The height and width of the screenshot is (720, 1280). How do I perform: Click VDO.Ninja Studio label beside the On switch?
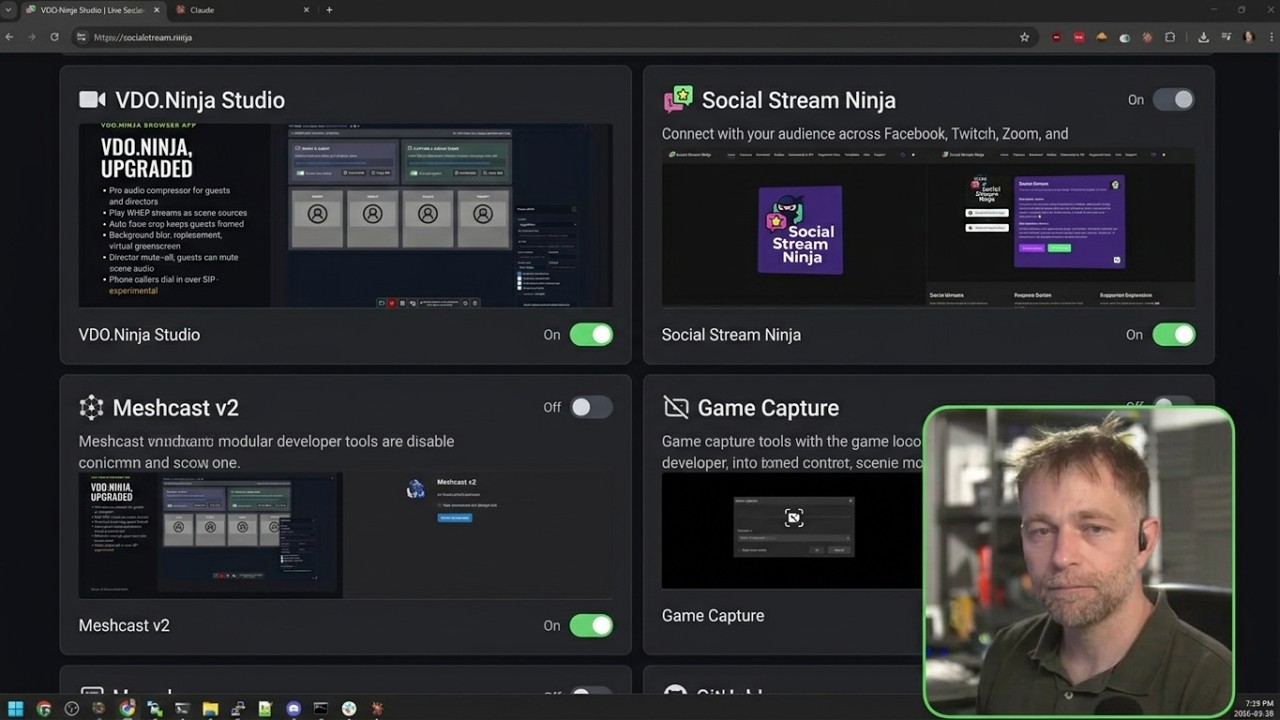pos(139,335)
